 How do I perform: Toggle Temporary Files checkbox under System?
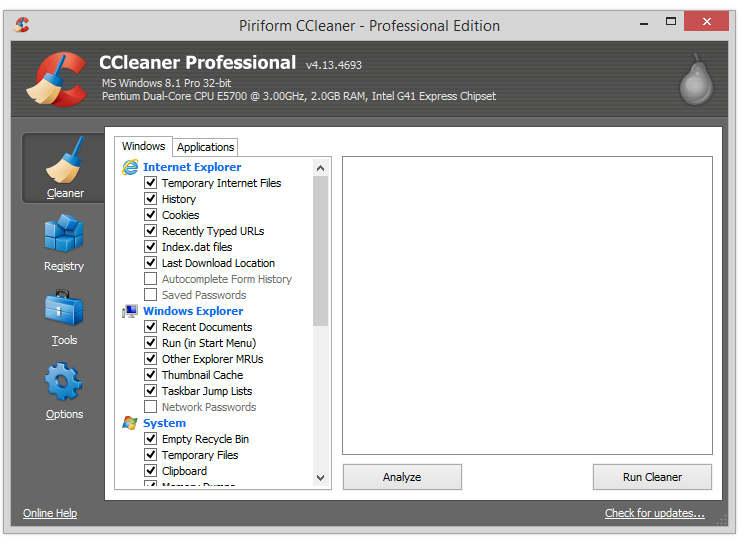point(151,455)
